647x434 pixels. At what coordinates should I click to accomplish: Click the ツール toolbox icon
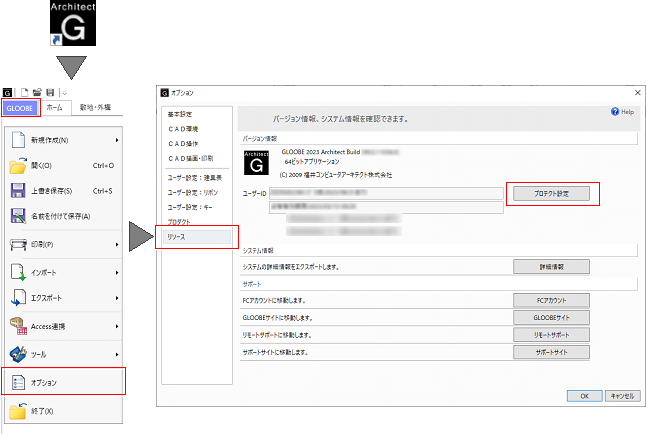tap(18, 354)
